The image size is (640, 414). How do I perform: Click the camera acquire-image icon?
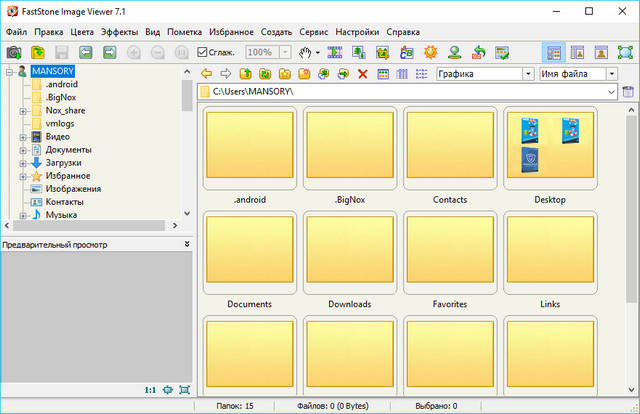pyautogui.click(x=14, y=52)
